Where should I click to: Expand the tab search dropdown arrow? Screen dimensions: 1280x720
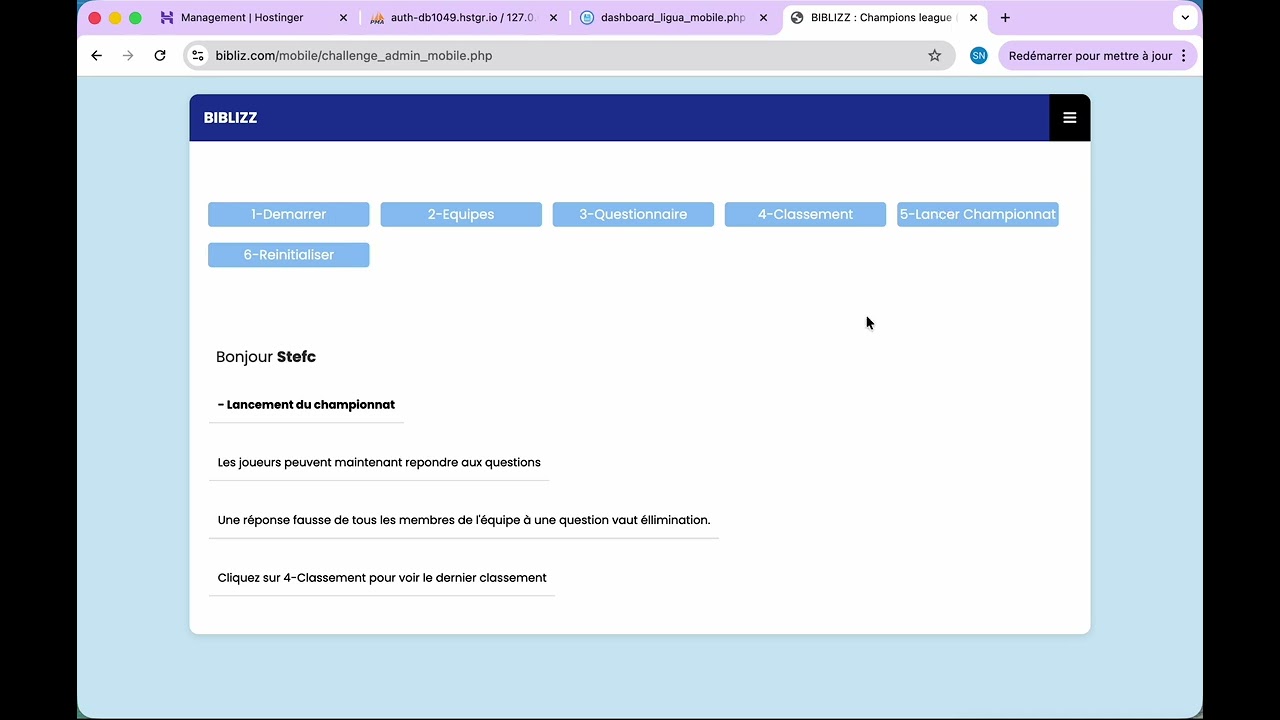click(x=1185, y=18)
